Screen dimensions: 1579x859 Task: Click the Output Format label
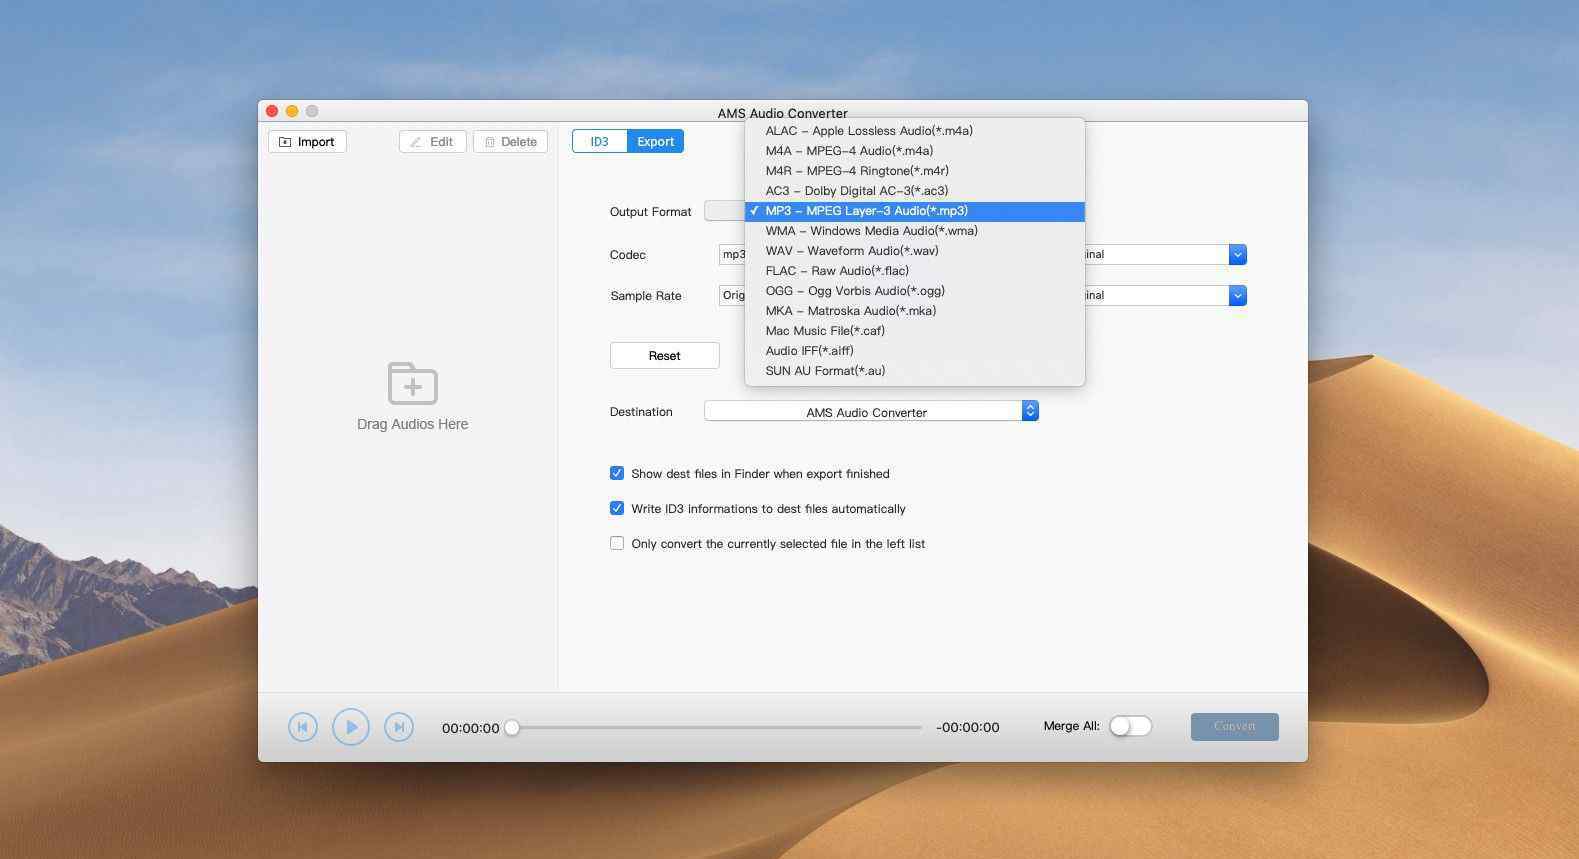point(650,212)
